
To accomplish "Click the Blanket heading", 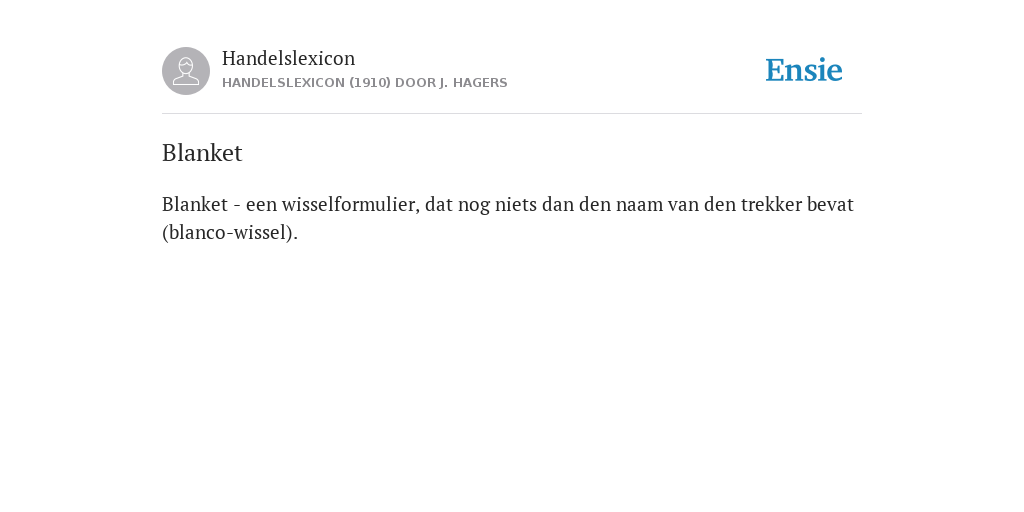I will [x=202, y=153].
